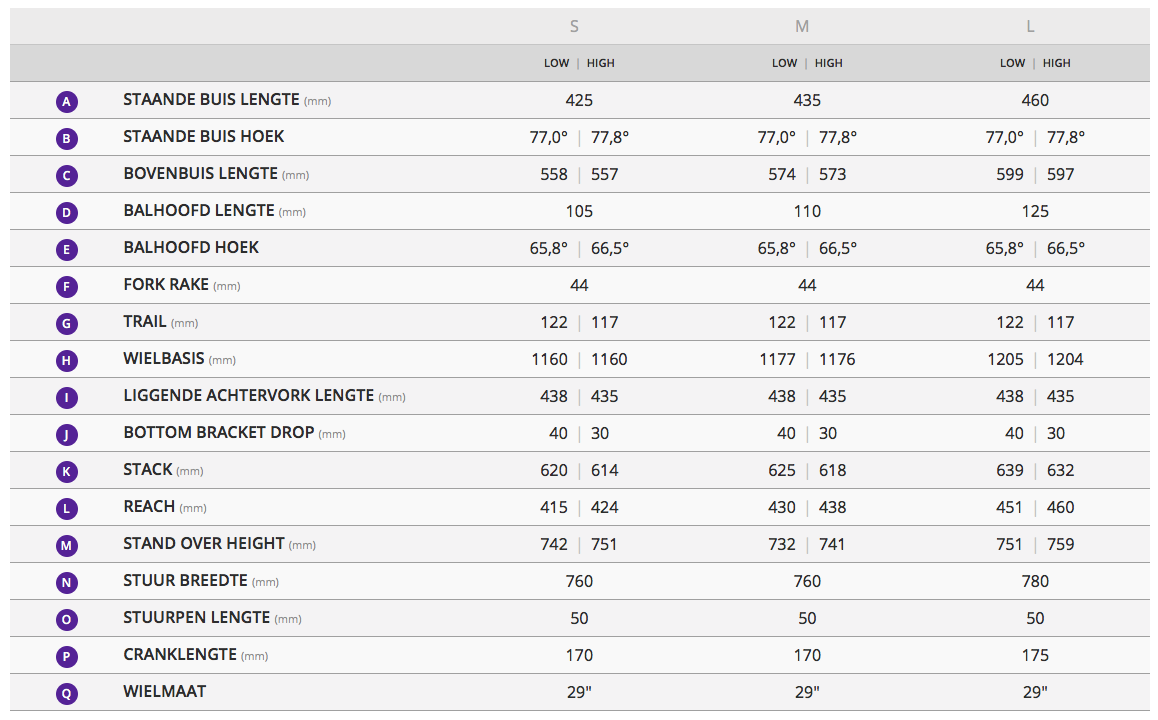Click the Staande Buis Lengte label
This screenshot has height=720, width=1158.
click(x=211, y=100)
